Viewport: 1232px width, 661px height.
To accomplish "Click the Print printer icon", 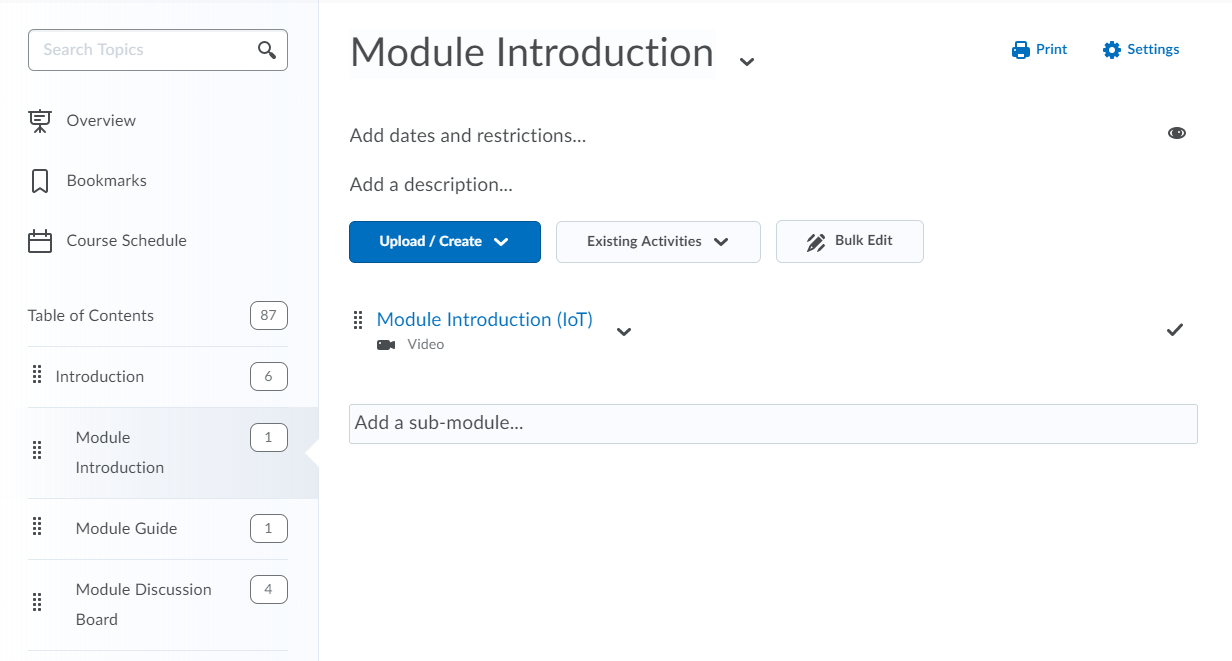I will coord(1020,50).
